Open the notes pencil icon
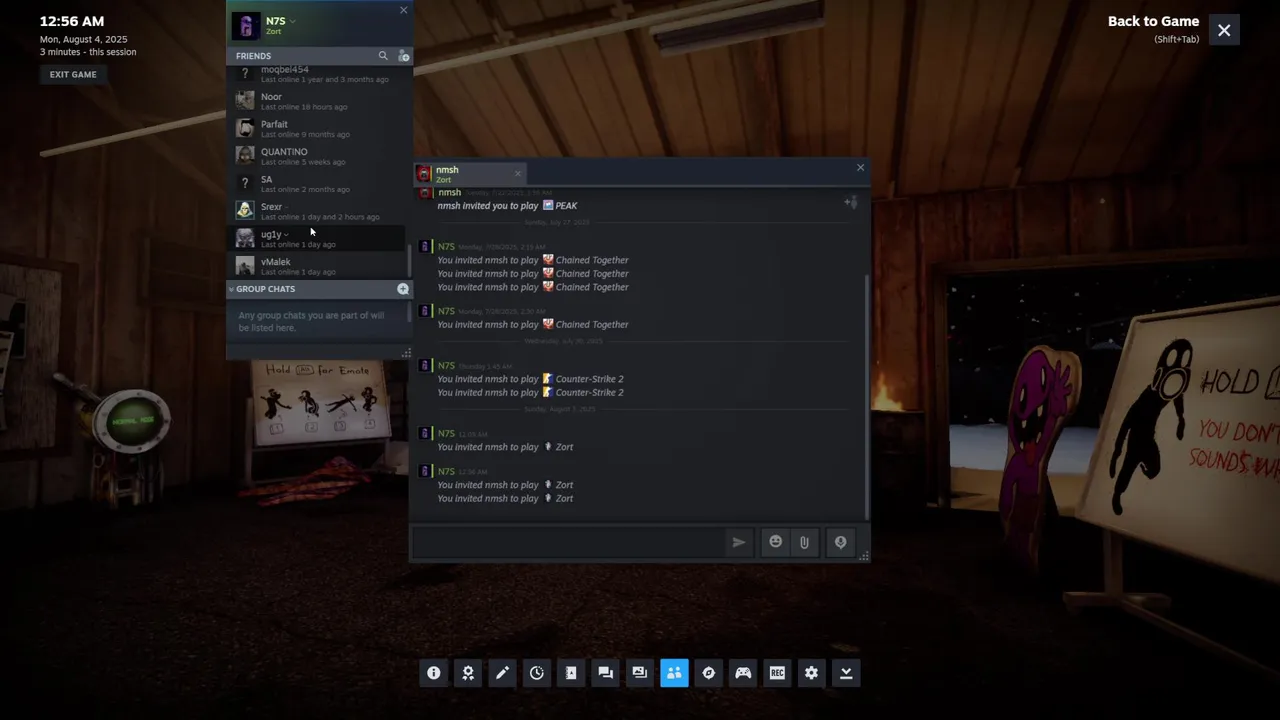1280x720 pixels. pos(502,673)
